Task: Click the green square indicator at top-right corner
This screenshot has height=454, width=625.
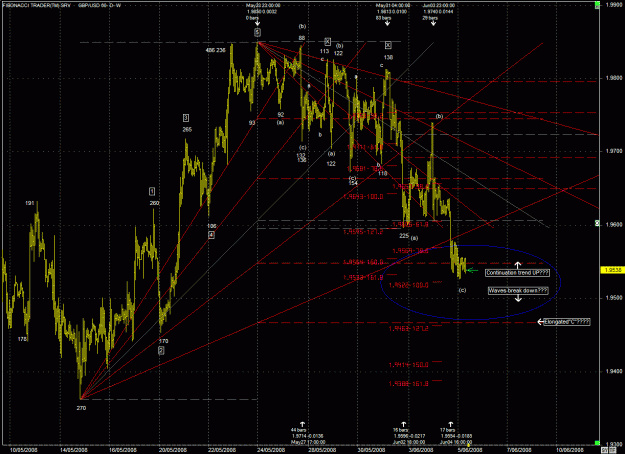Action: pyautogui.click(x=597, y=5)
